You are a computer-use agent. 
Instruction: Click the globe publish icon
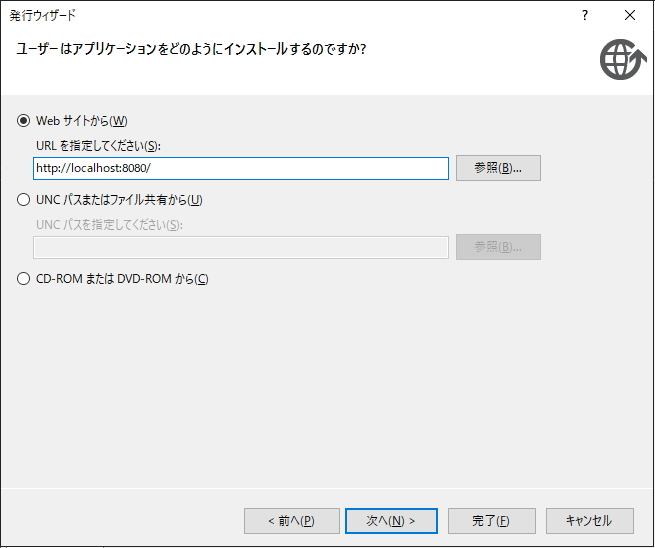point(623,59)
